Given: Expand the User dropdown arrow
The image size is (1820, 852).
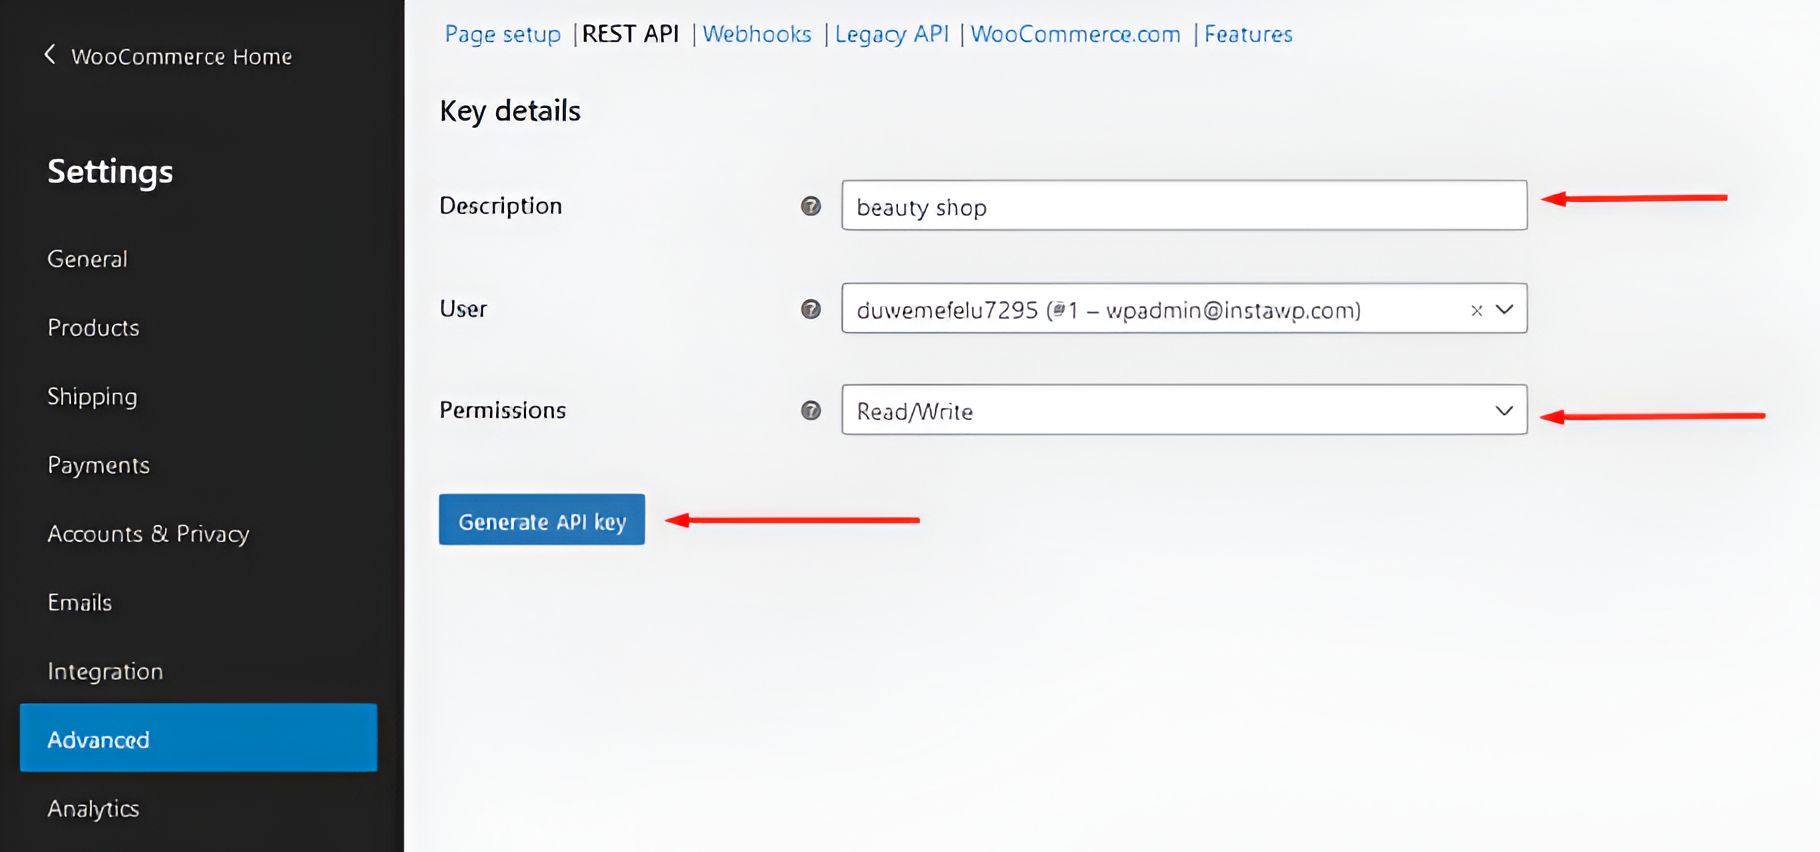Looking at the screenshot, I should pos(1504,310).
